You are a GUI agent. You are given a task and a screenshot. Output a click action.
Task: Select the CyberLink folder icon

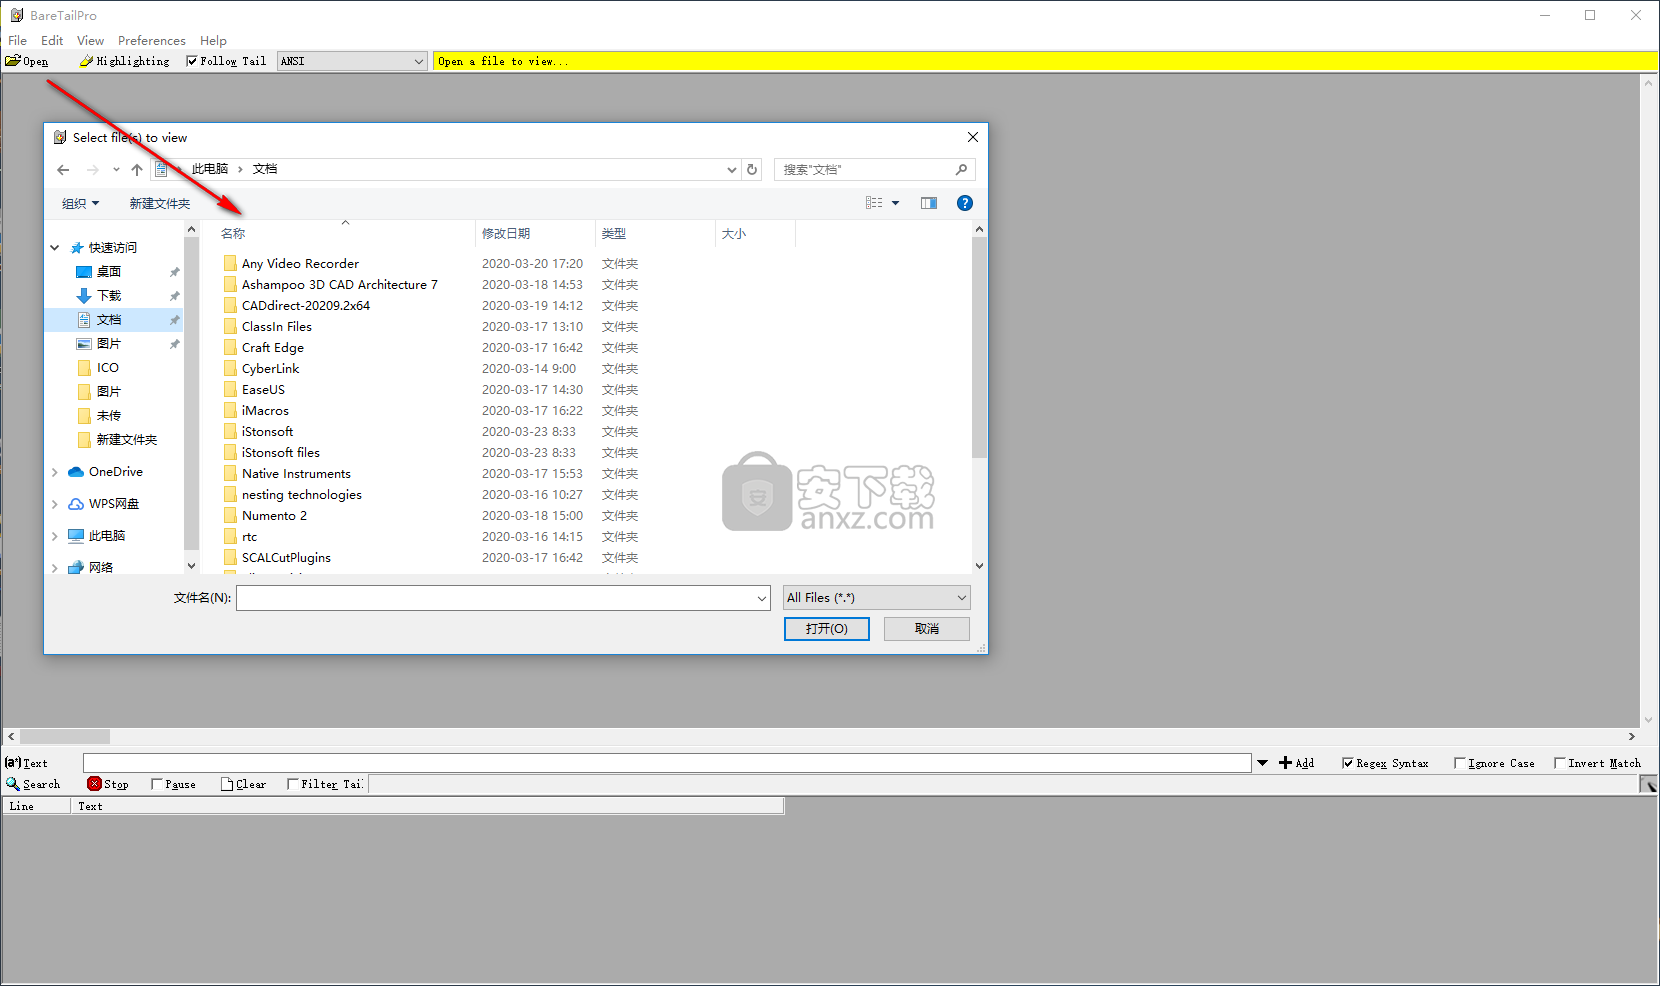pyautogui.click(x=230, y=369)
